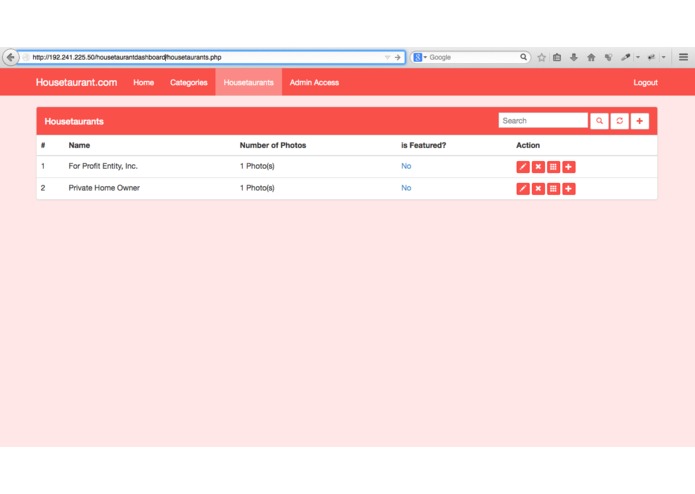This screenshot has width=695, height=494.
Task: Open the Categories nav item
Action: (188, 82)
